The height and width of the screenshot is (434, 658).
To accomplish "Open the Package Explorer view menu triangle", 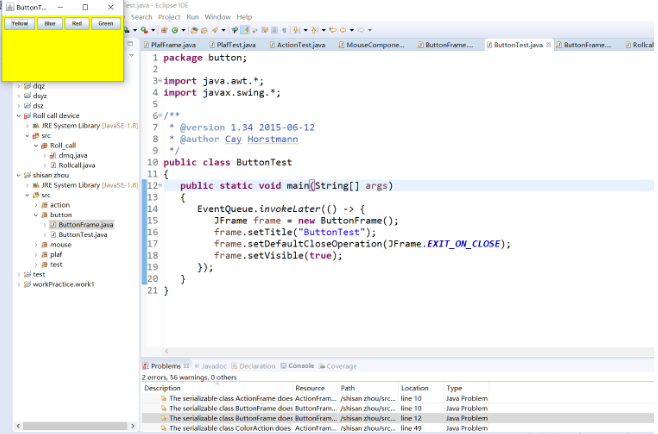I will pos(131,55).
